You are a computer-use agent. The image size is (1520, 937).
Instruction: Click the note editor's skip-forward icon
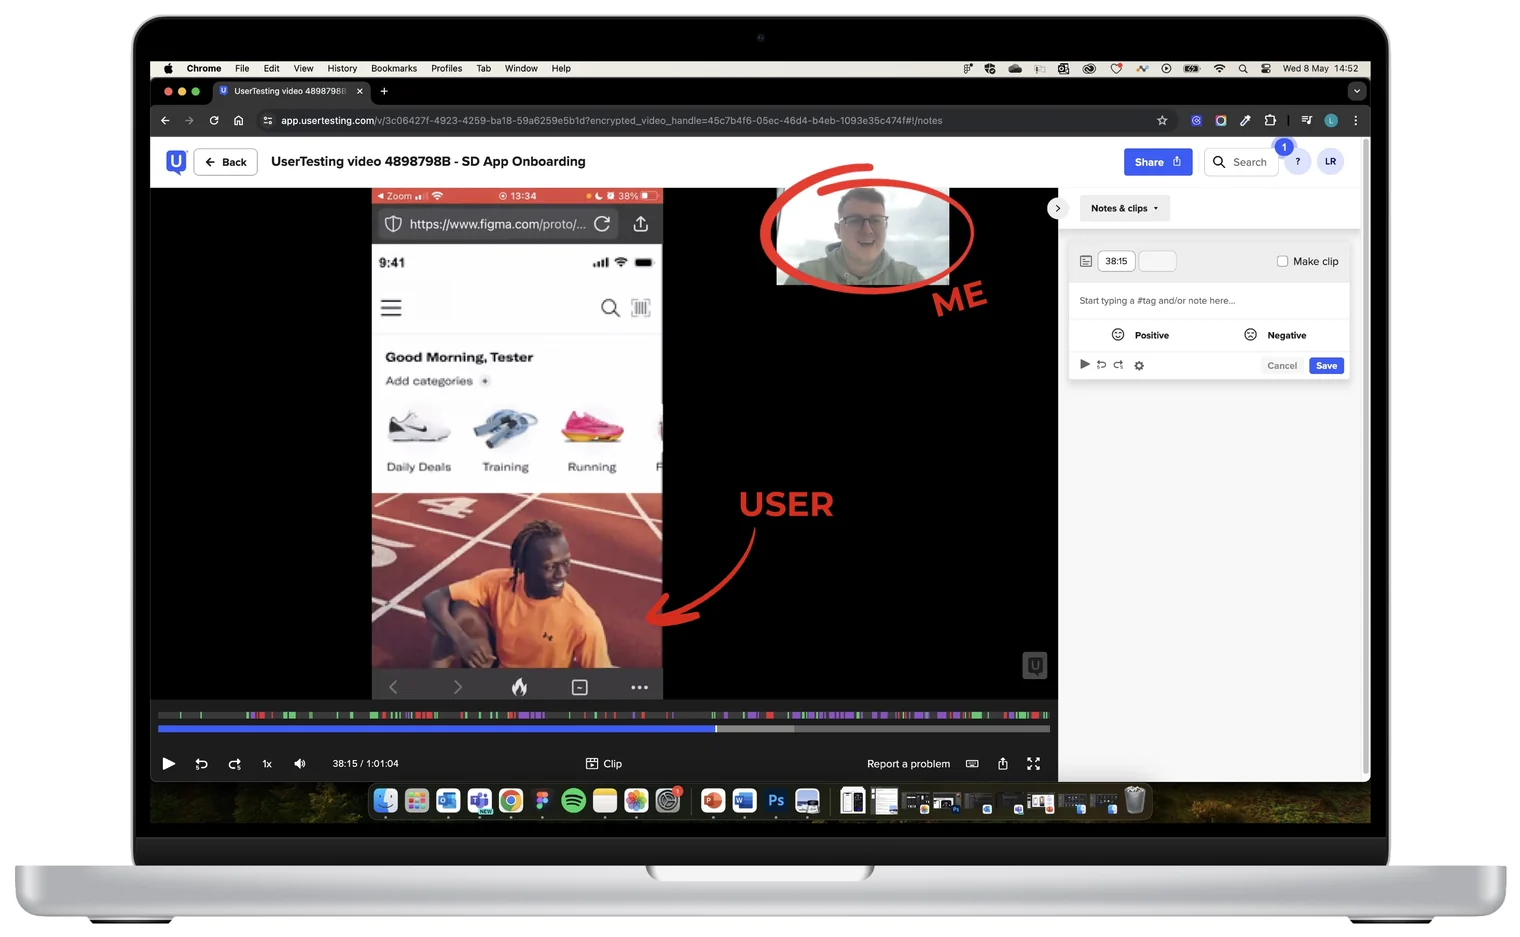1118,365
